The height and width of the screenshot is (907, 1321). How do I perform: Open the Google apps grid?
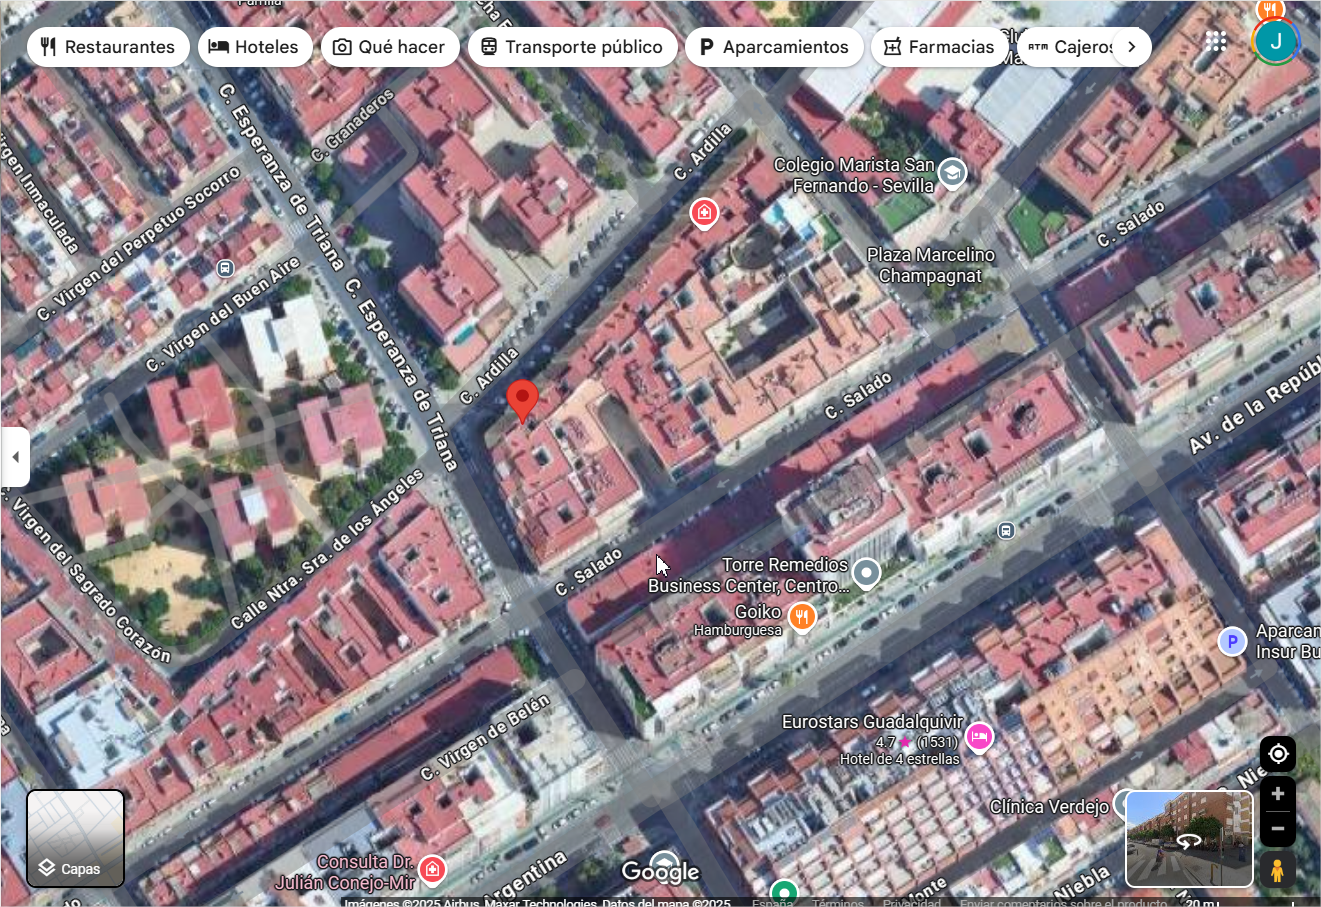click(x=1216, y=41)
